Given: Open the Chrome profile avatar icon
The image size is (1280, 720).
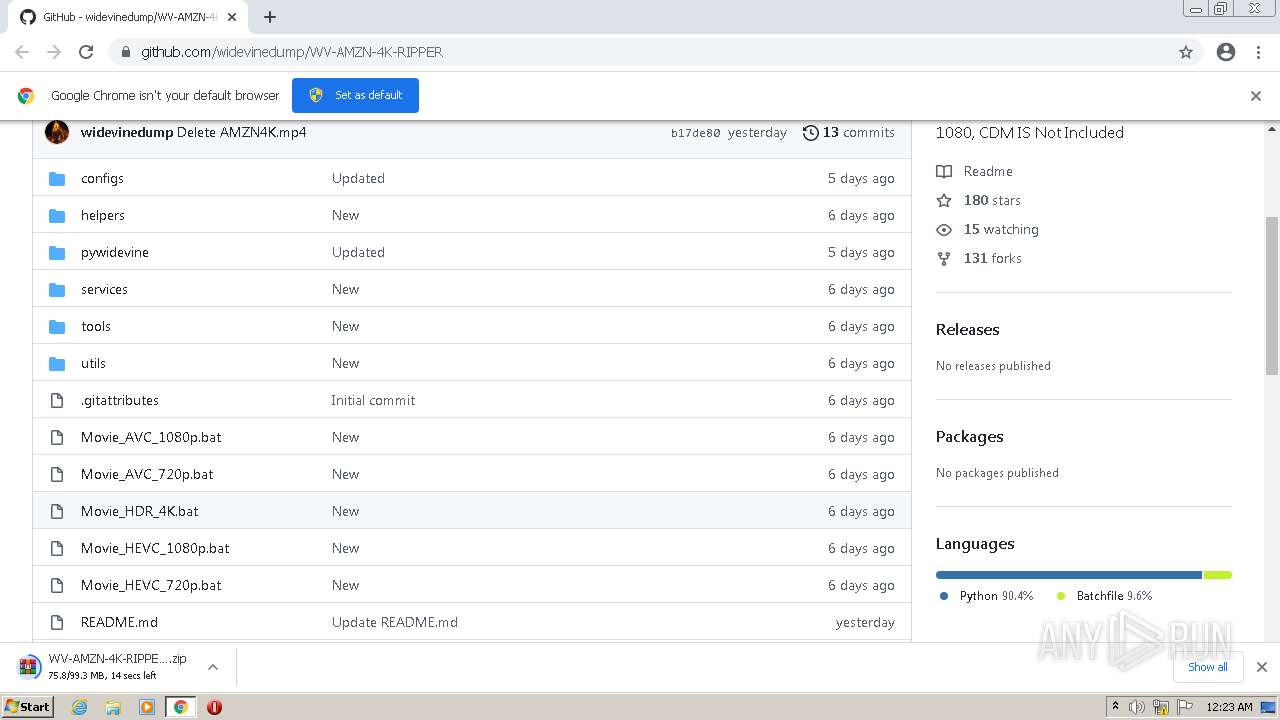Looking at the screenshot, I should click(1226, 52).
